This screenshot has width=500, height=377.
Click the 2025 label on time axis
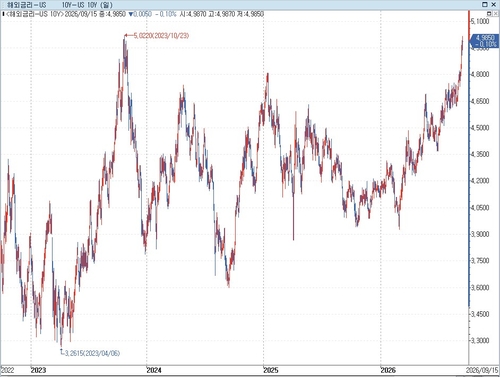pyautogui.click(x=271, y=370)
